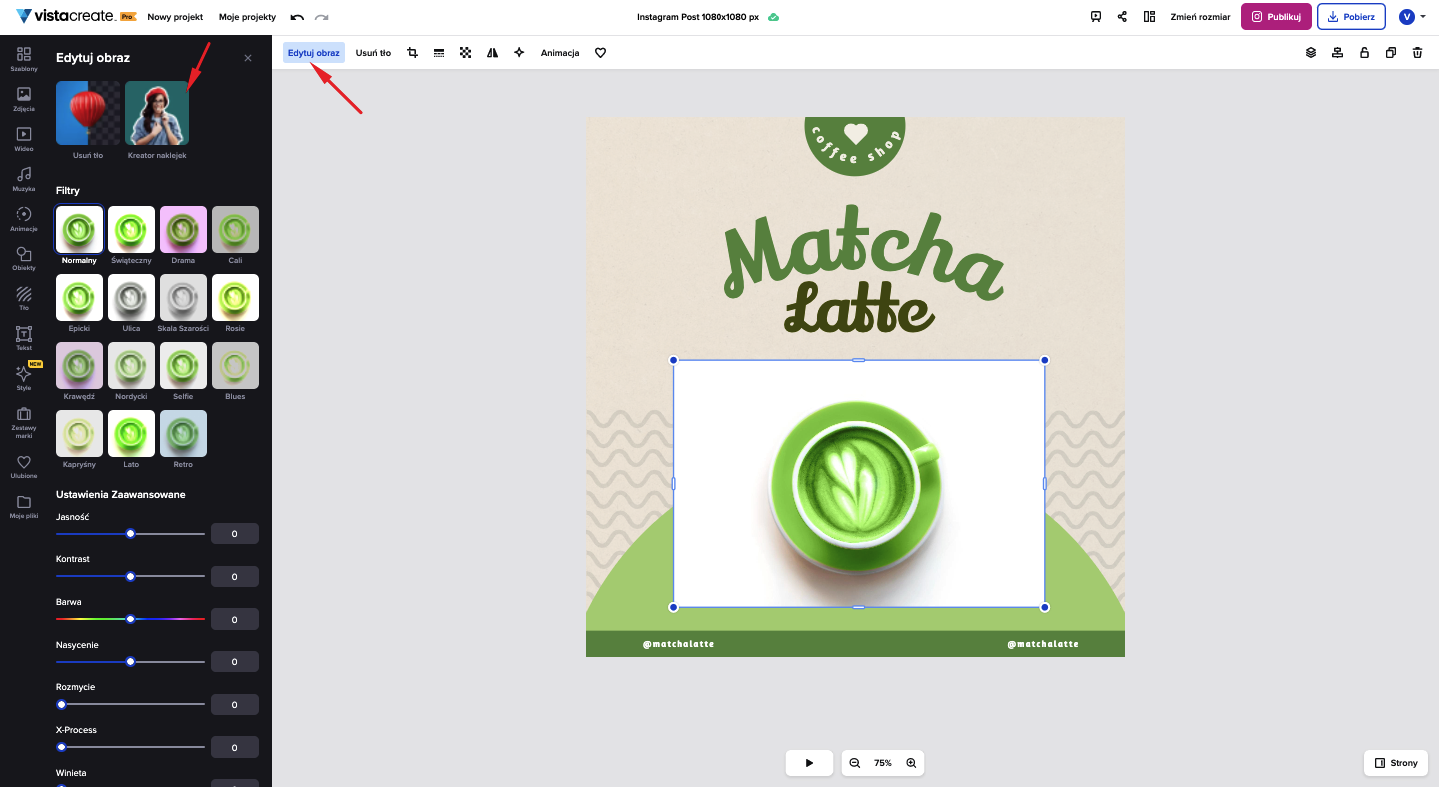Click the Kontrast slider
1439x787 pixels.
click(130, 577)
